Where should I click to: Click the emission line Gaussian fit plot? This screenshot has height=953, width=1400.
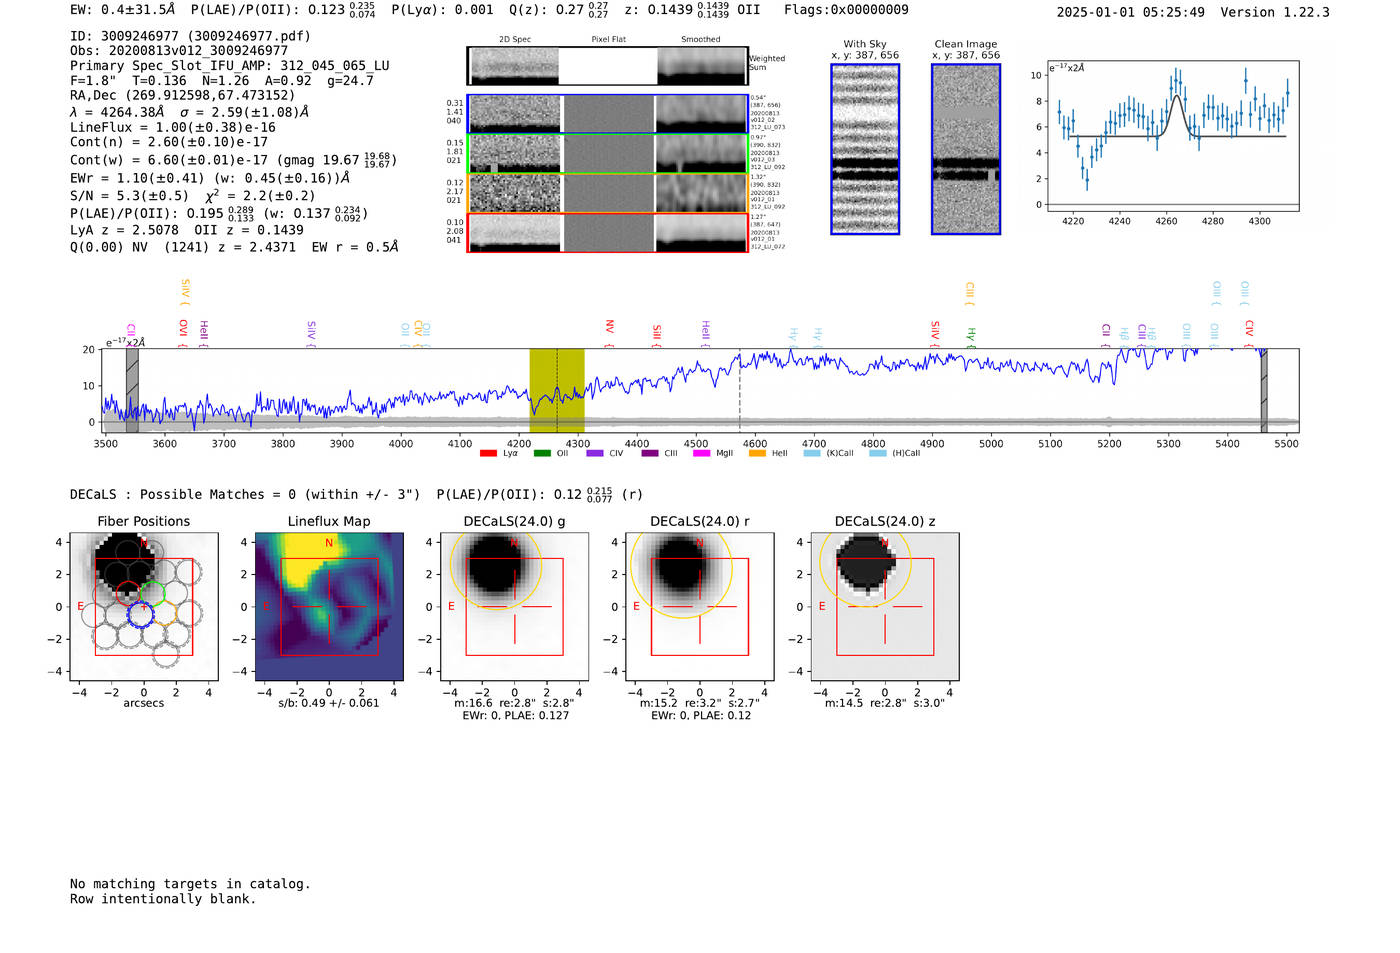coord(1172,136)
